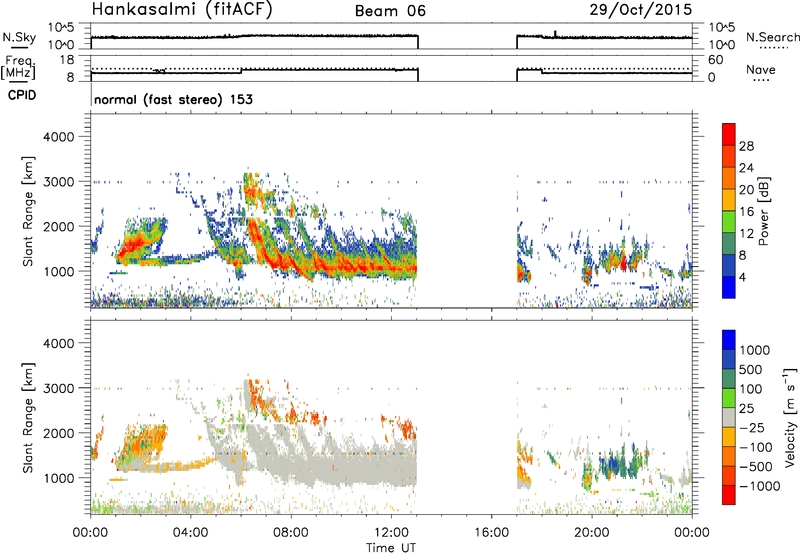
Task: Click the Hankasalmi (fitACF) title text
Action: click(x=182, y=10)
